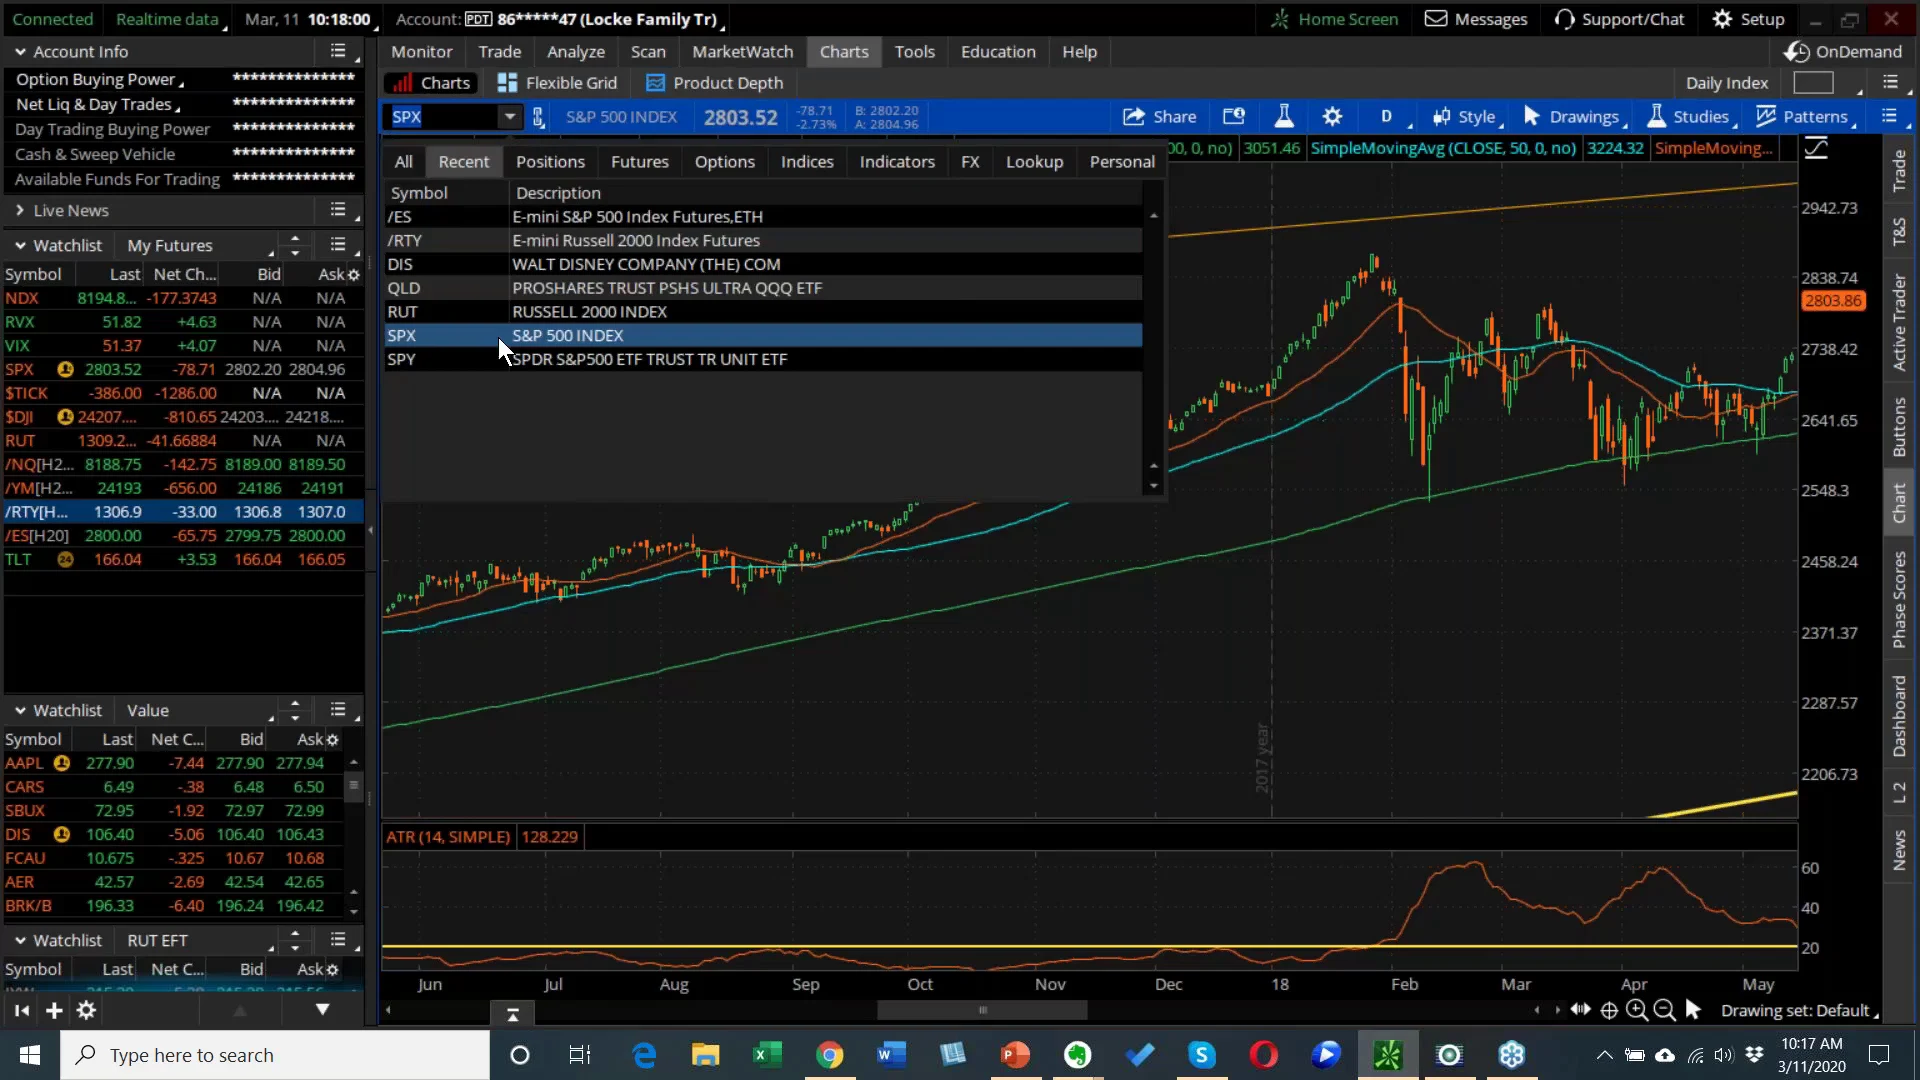Collapse left sidebar with first-item arrow icon
Viewport: 1920px width, 1080px height.
click(21, 1011)
